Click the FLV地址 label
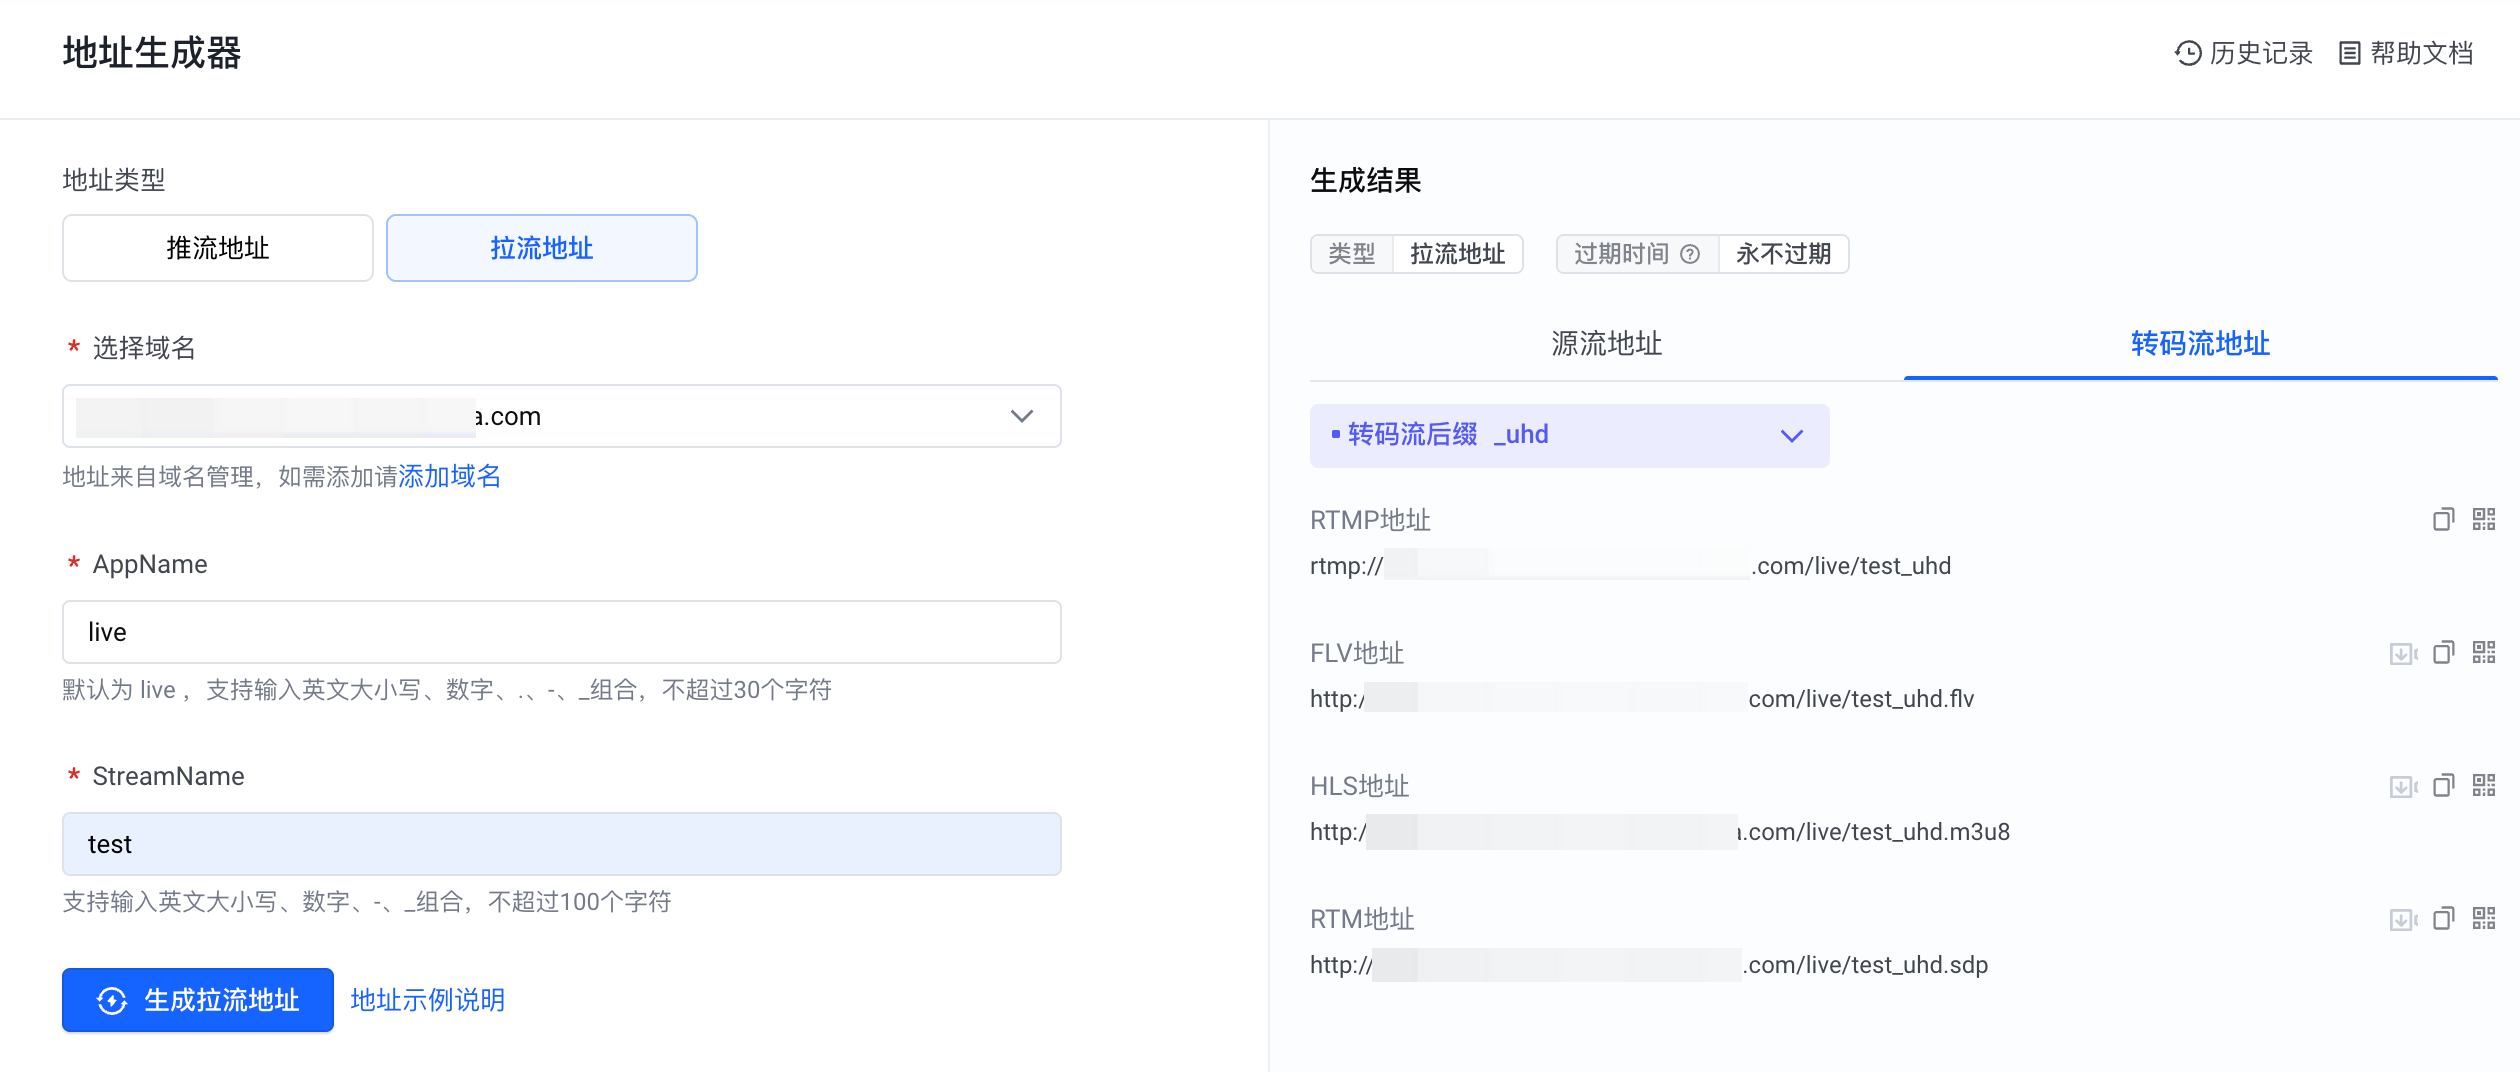 [1357, 653]
